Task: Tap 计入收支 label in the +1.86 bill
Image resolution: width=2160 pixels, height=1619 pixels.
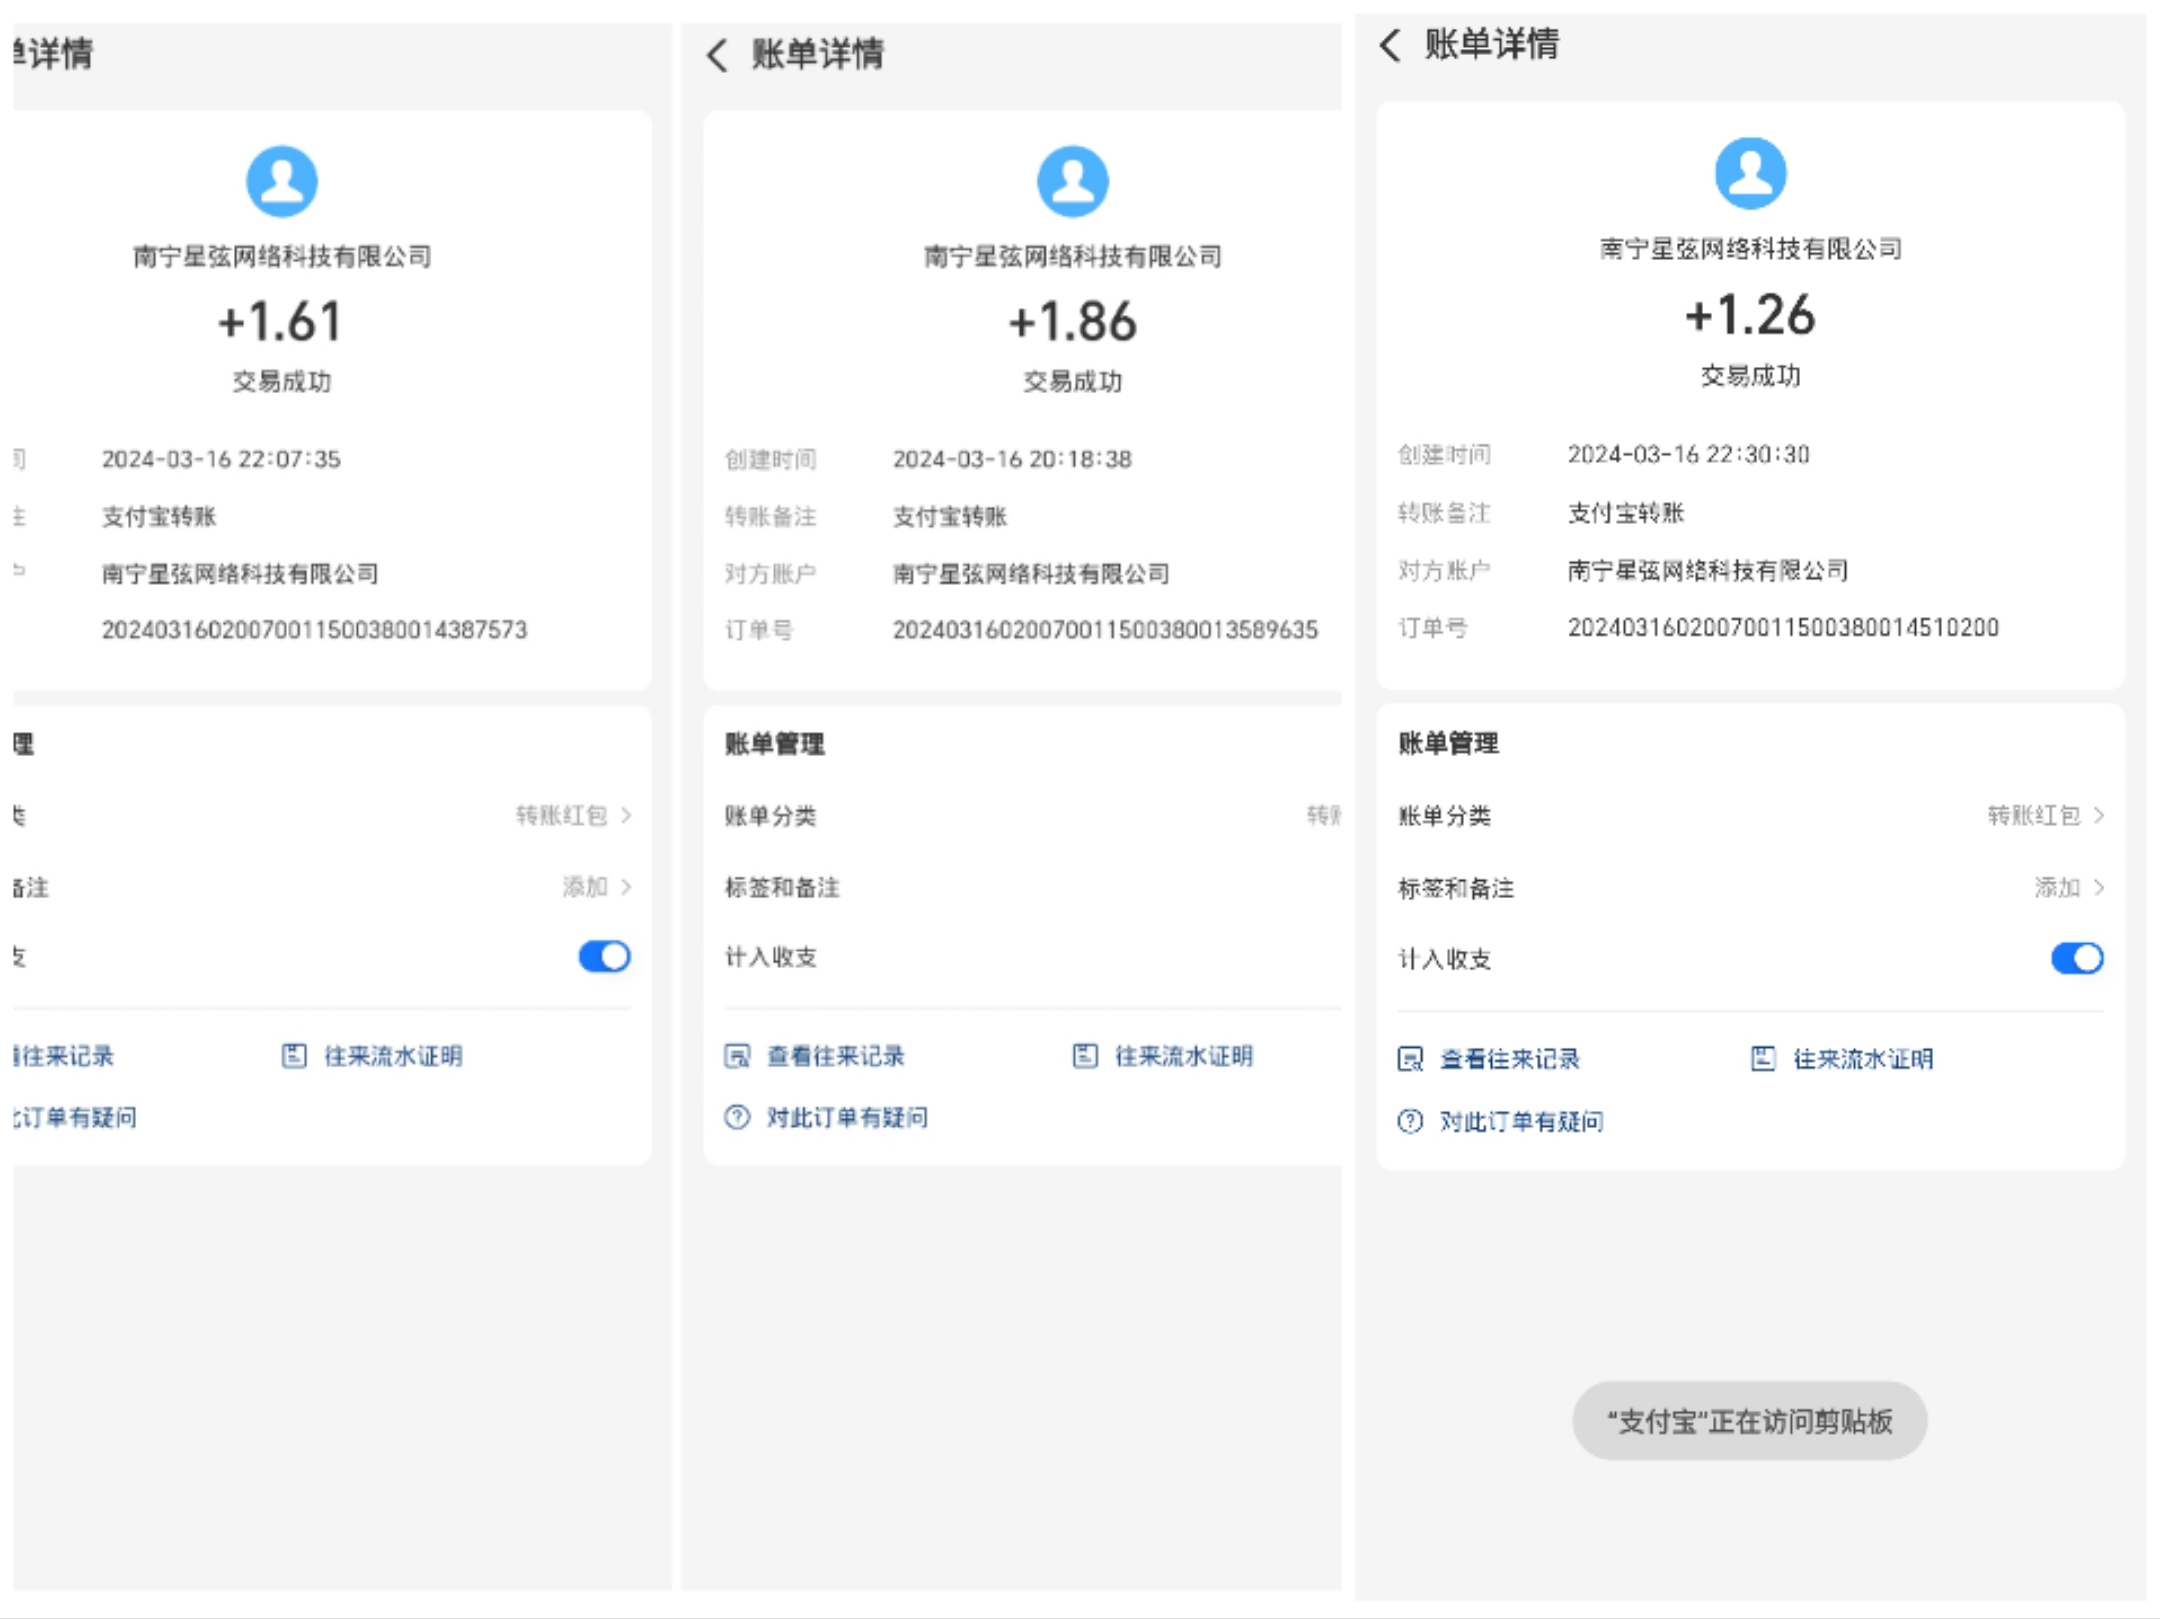Action: pyautogui.click(x=771, y=957)
